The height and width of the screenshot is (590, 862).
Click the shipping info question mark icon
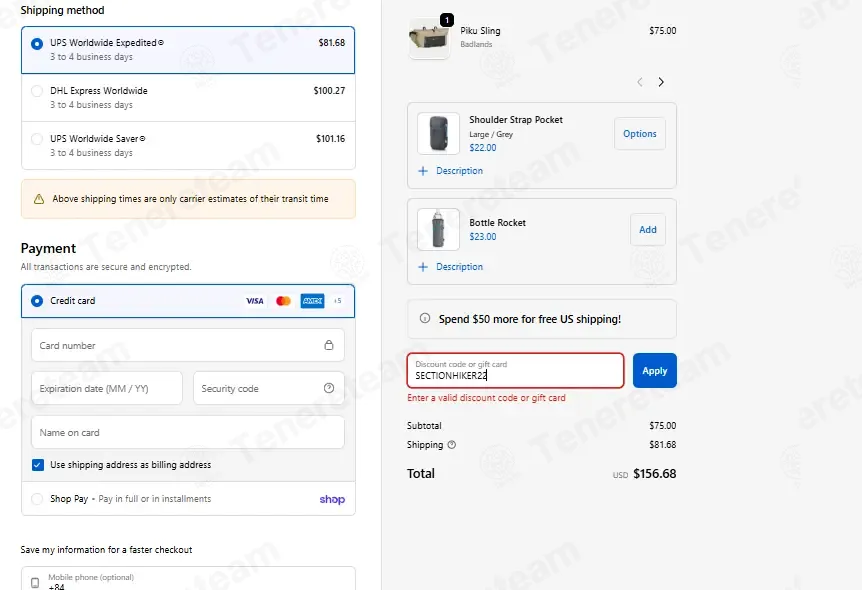pyautogui.click(x=451, y=445)
